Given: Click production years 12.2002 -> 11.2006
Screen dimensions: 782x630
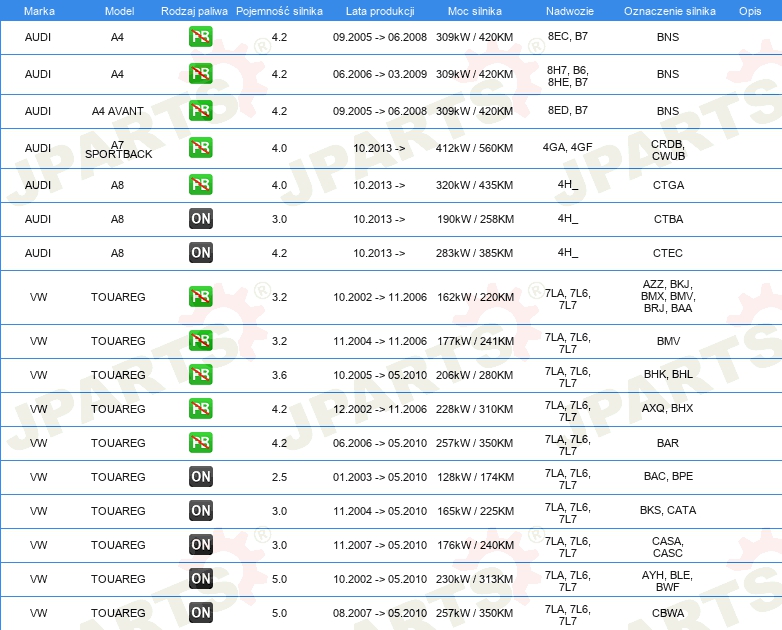Looking at the screenshot, I should (380, 409).
